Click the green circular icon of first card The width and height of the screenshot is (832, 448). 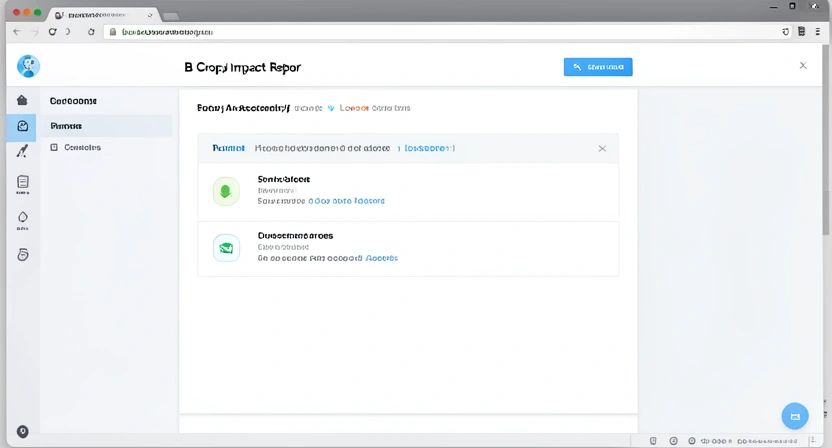226,191
